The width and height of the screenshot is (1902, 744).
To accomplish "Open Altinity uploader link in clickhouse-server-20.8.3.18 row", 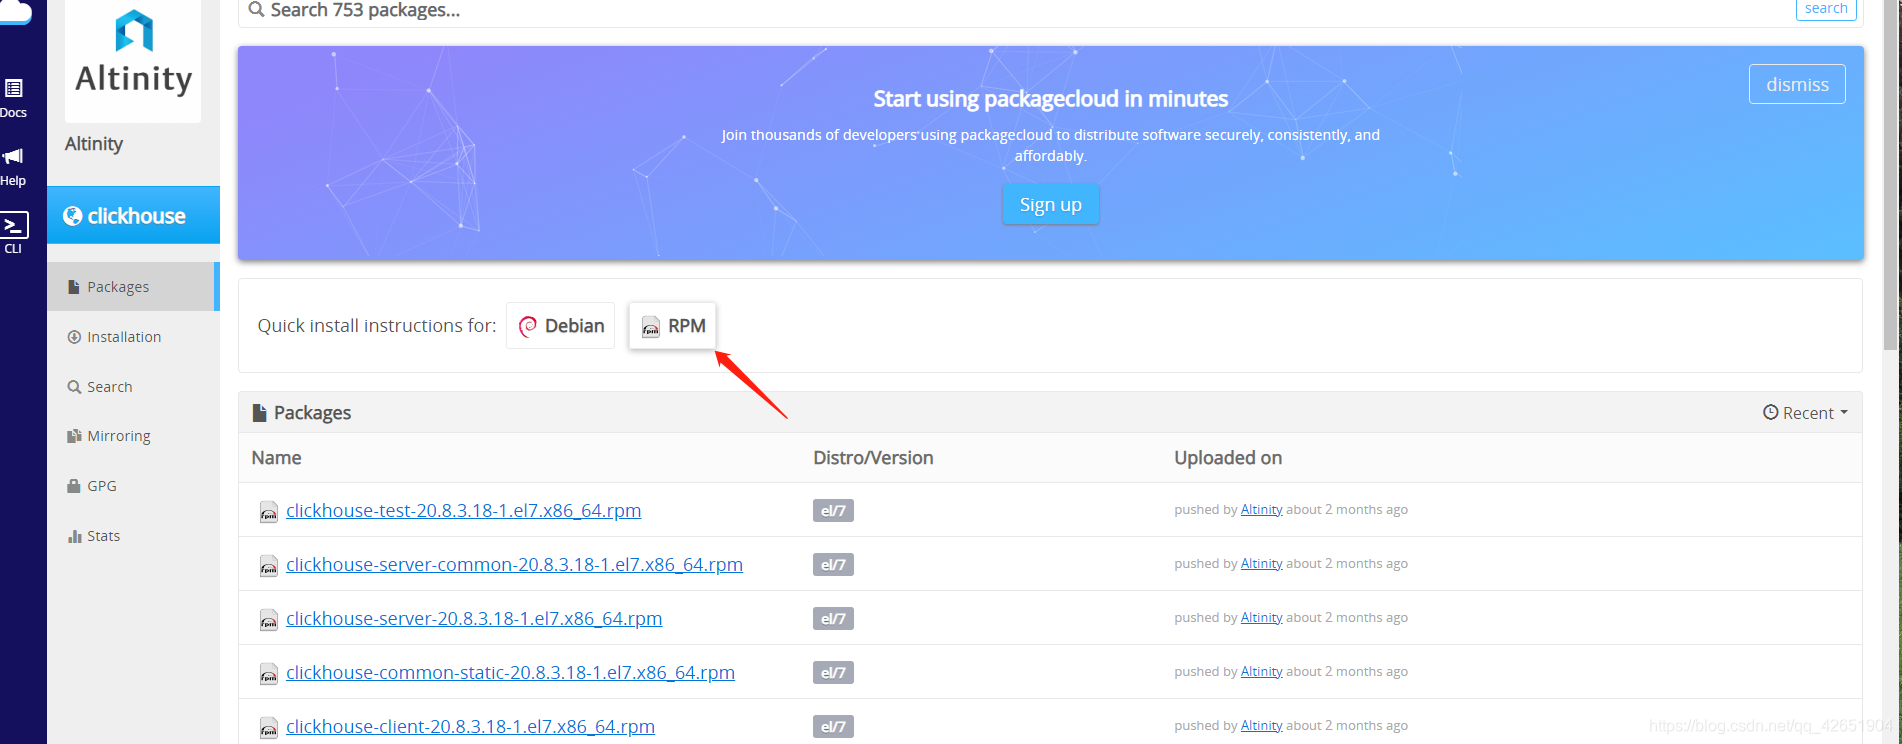I will pos(1261,618).
